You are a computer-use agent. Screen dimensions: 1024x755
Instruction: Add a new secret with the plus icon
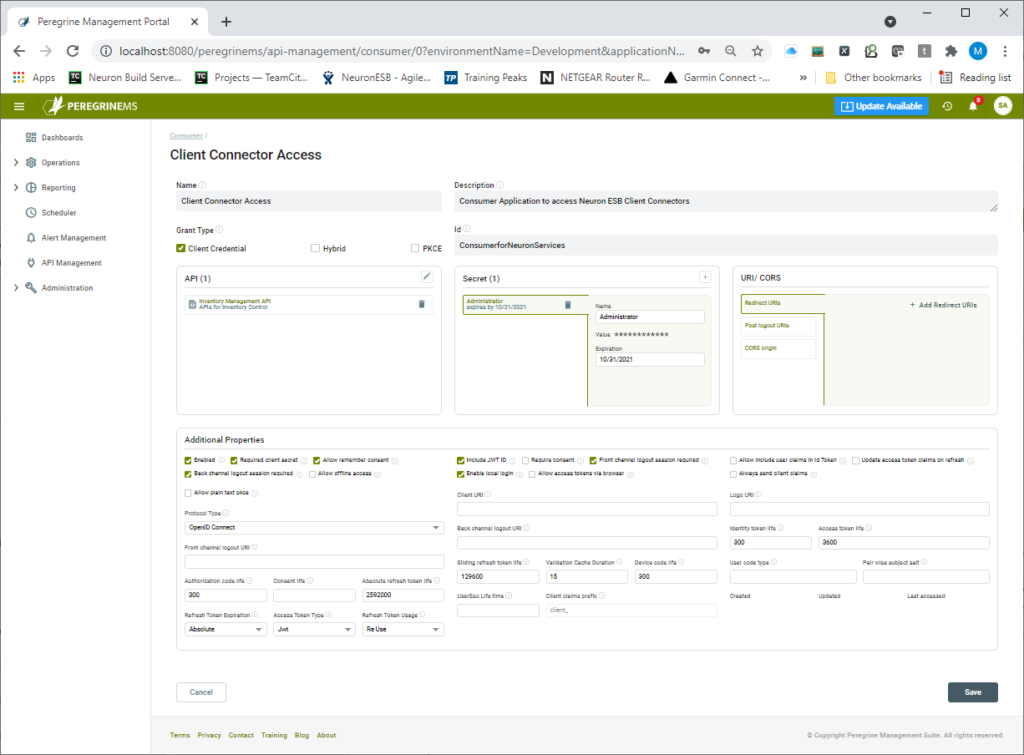(x=705, y=276)
